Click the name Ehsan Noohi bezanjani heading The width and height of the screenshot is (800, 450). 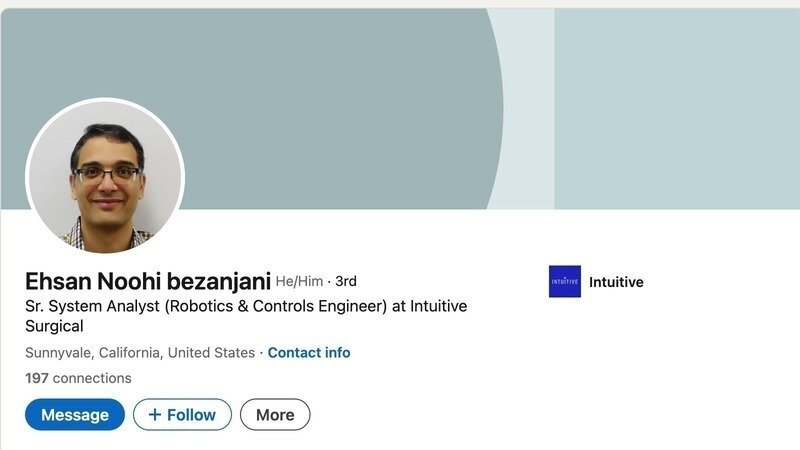pyautogui.click(x=147, y=281)
